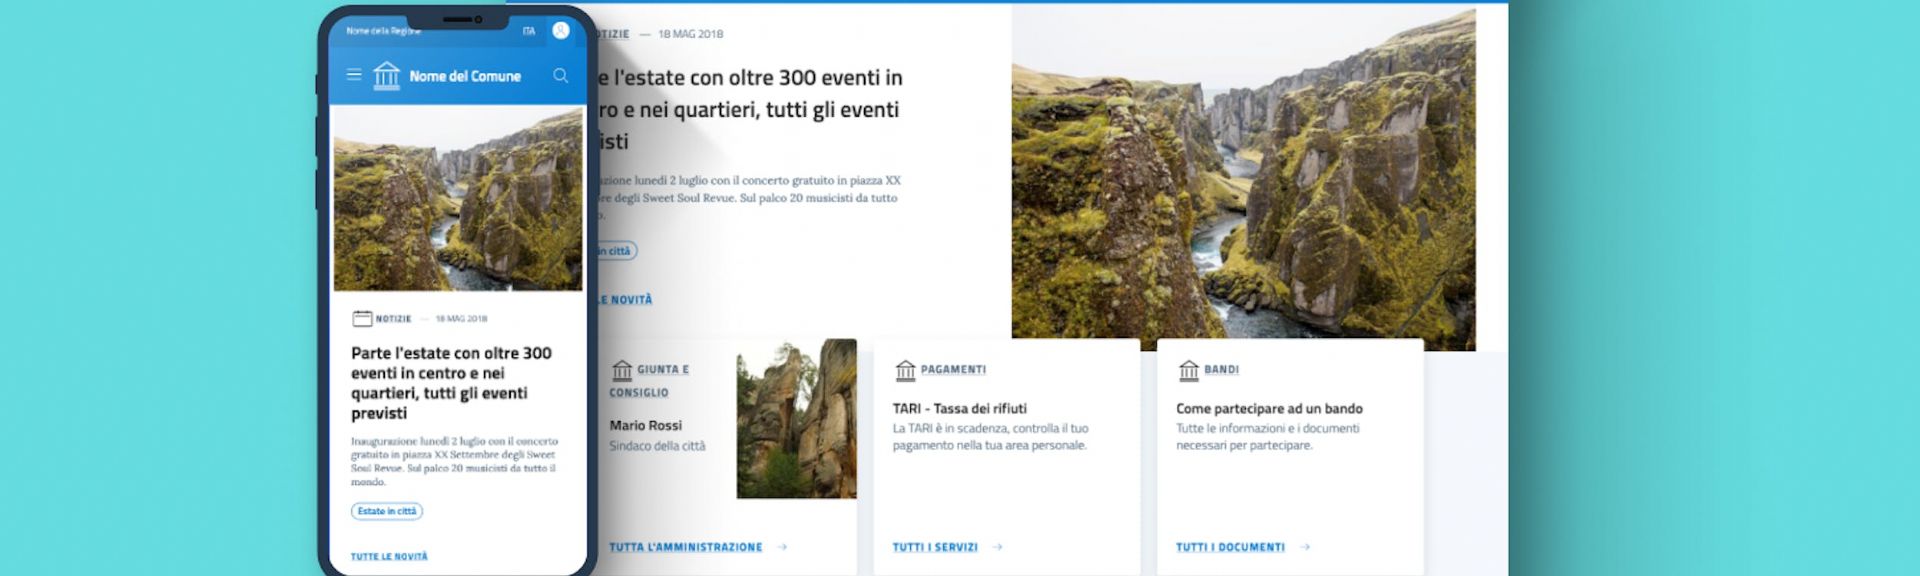Click the Giunta e Consiglio building icon
The height and width of the screenshot is (576, 1920).
(622, 370)
